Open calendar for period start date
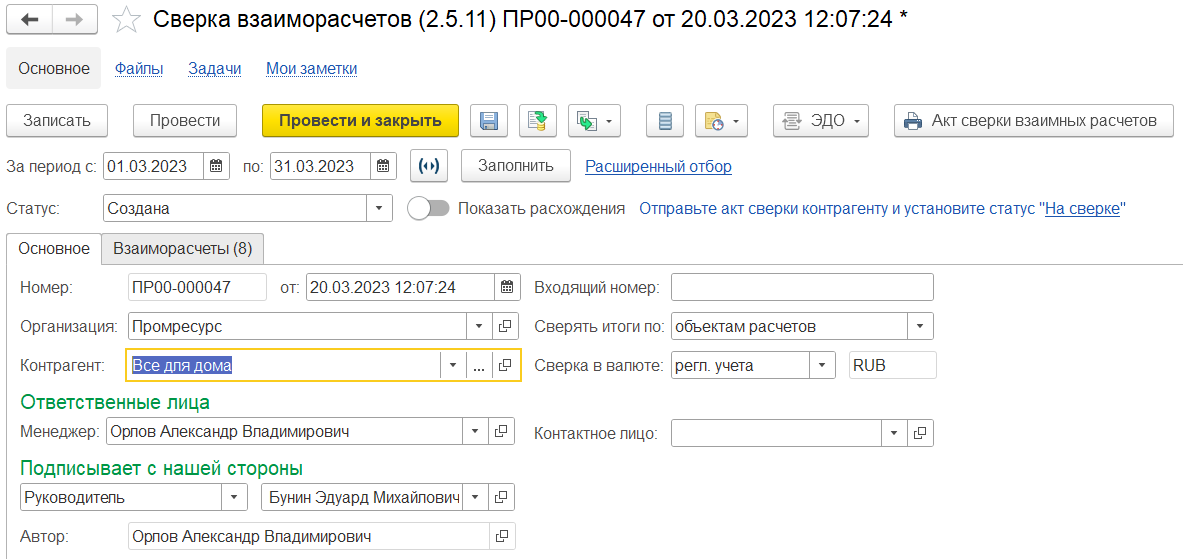The image size is (1183, 559). coord(217,167)
